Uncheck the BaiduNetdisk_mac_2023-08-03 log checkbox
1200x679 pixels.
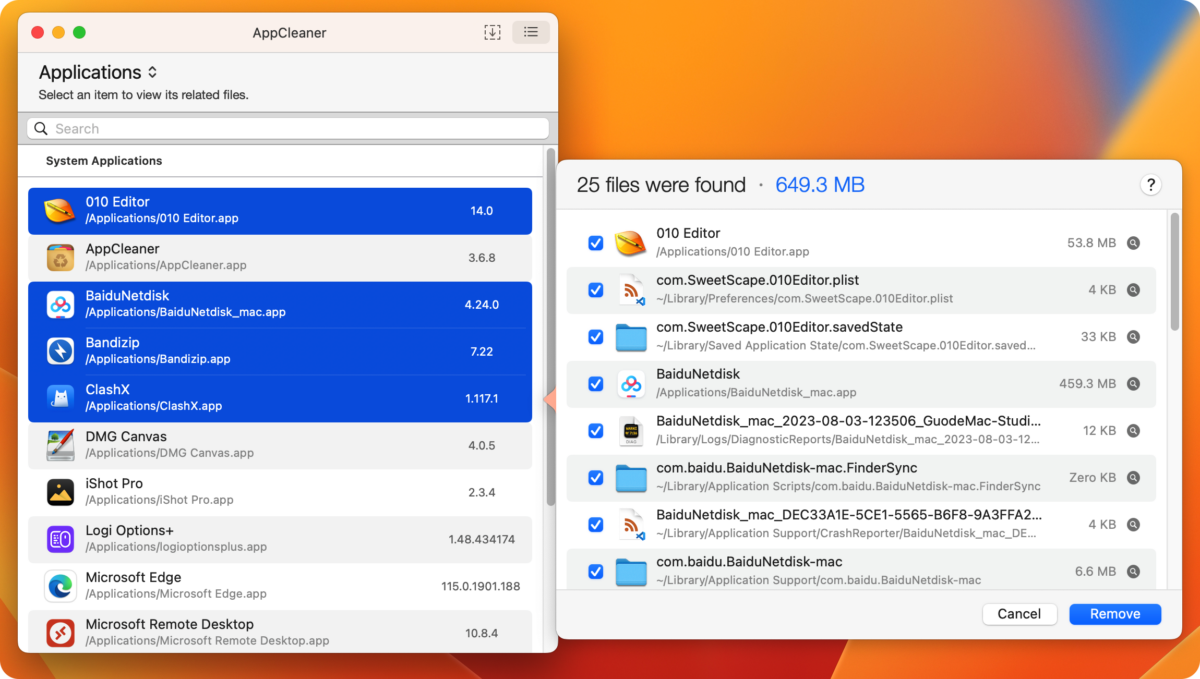[x=596, y=431]
